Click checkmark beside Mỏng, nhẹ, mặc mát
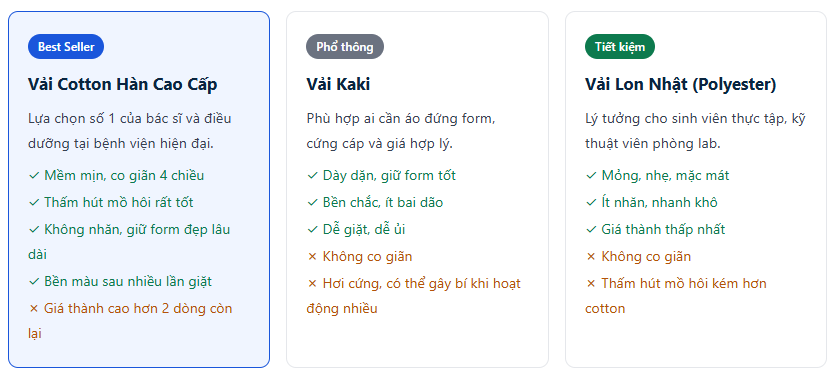Screen dimensions: 840x378 pos(591,176)
